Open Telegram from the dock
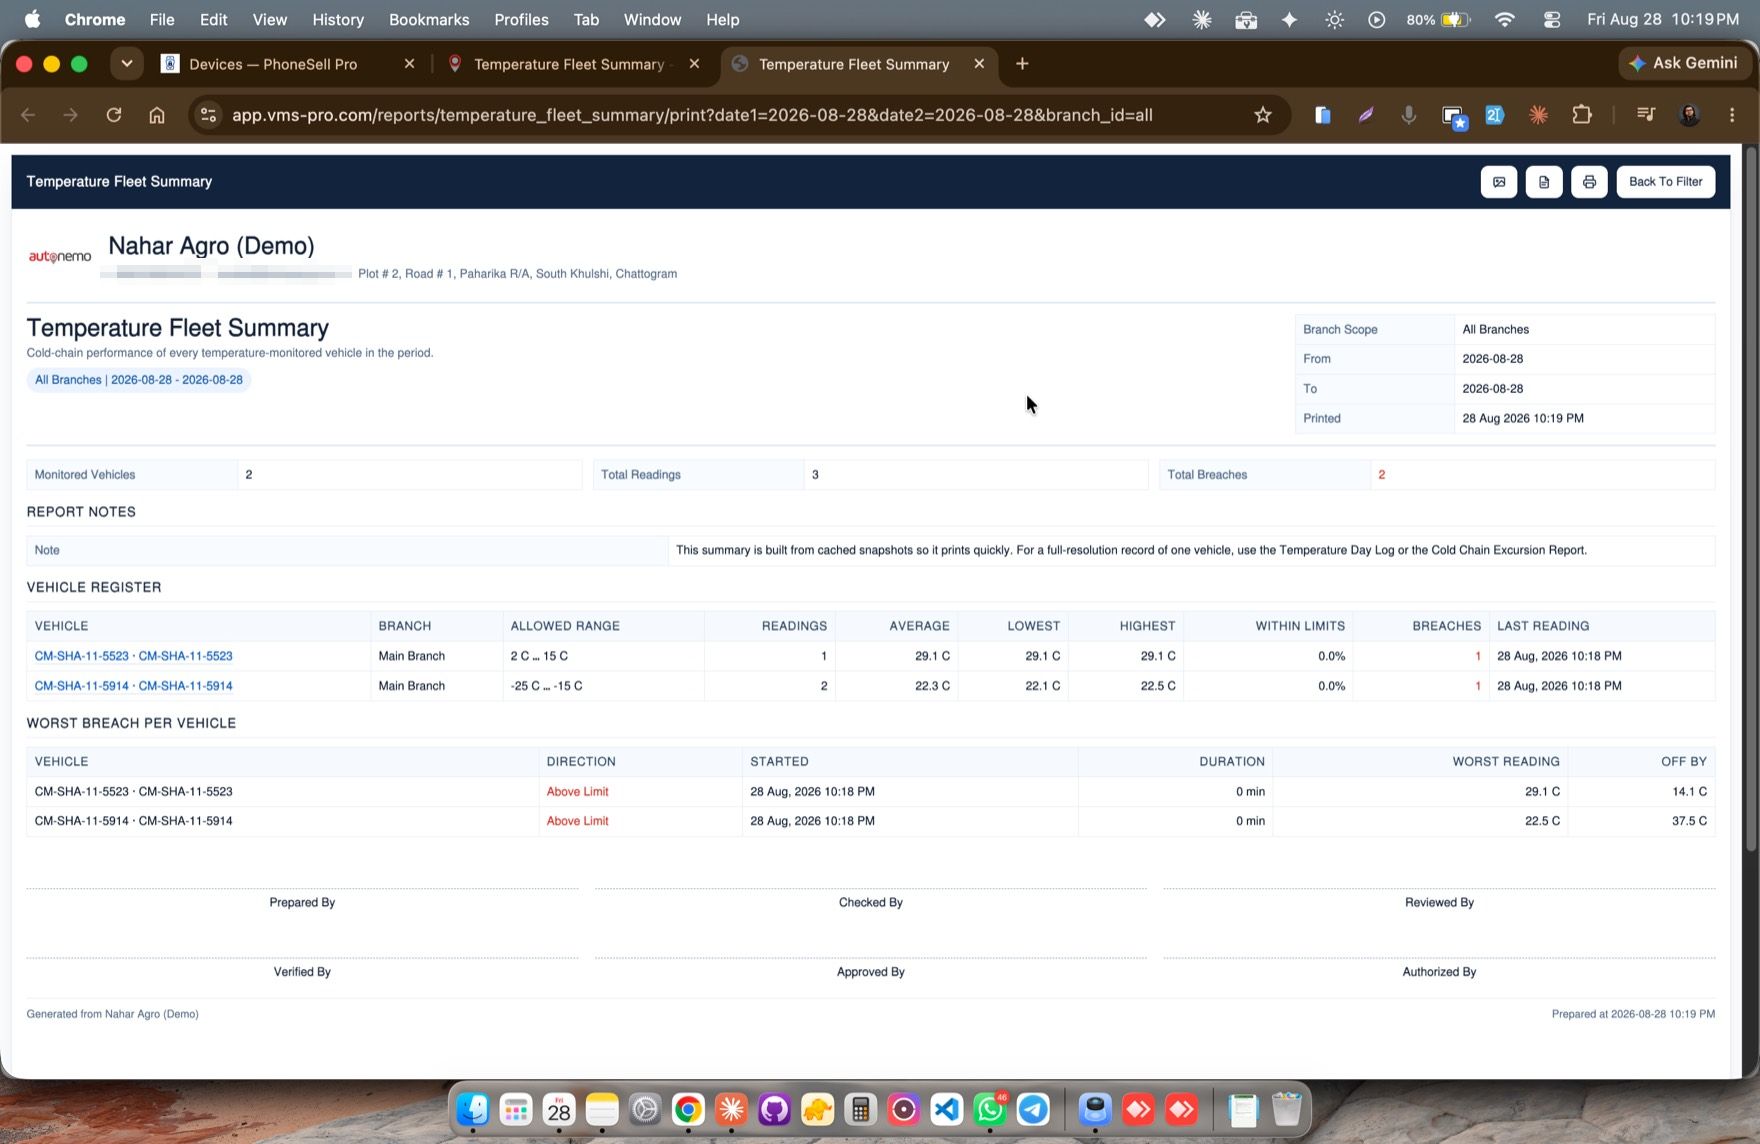1760x1144 pixels. [1033, 1109]
